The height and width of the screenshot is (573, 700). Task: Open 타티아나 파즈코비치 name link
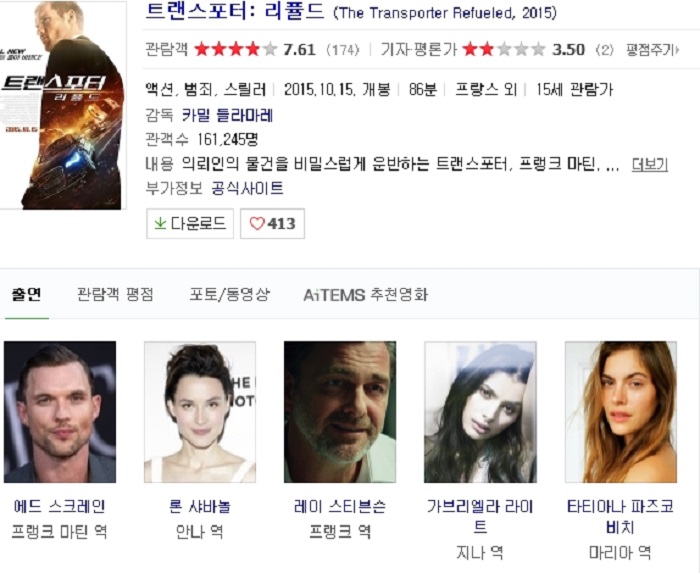620,517
